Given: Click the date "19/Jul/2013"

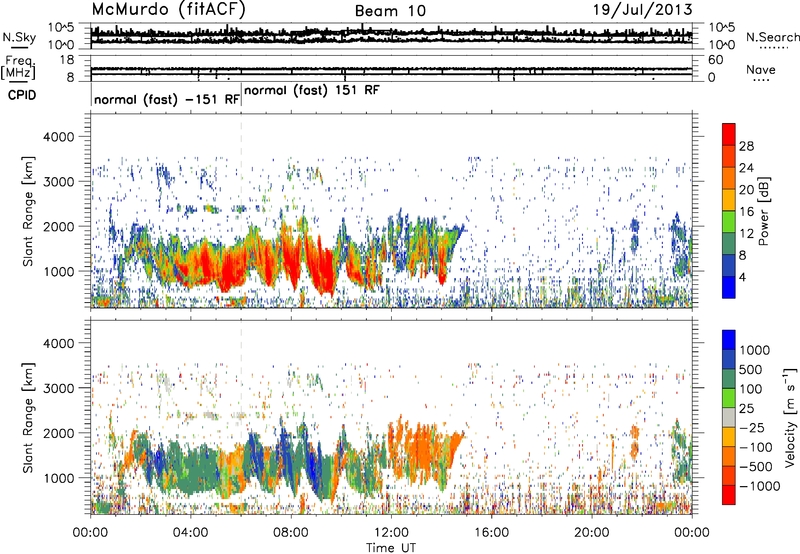Looking at the screenshot, I should point(642,10).
